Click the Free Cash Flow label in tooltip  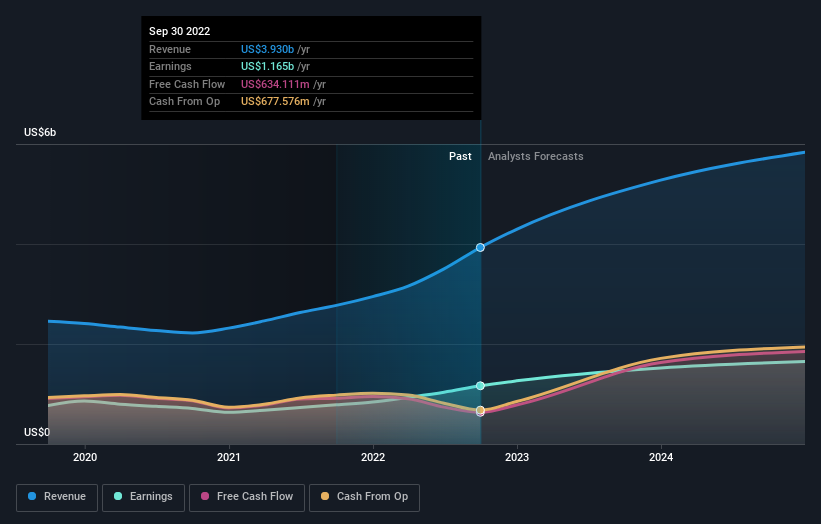click(187, 84)
